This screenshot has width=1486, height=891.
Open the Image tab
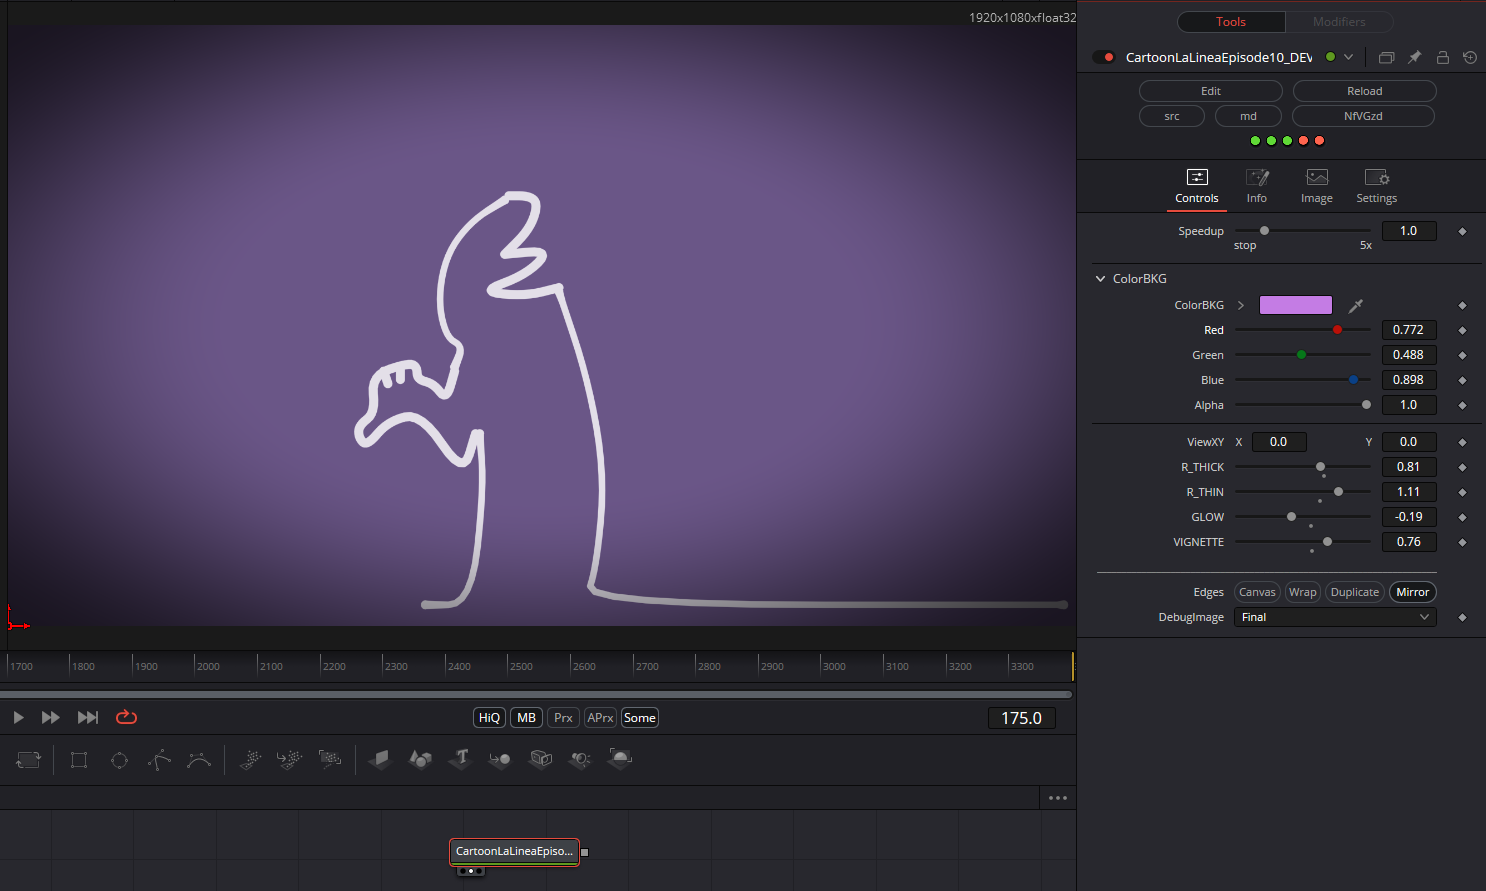coord(1317,187)
